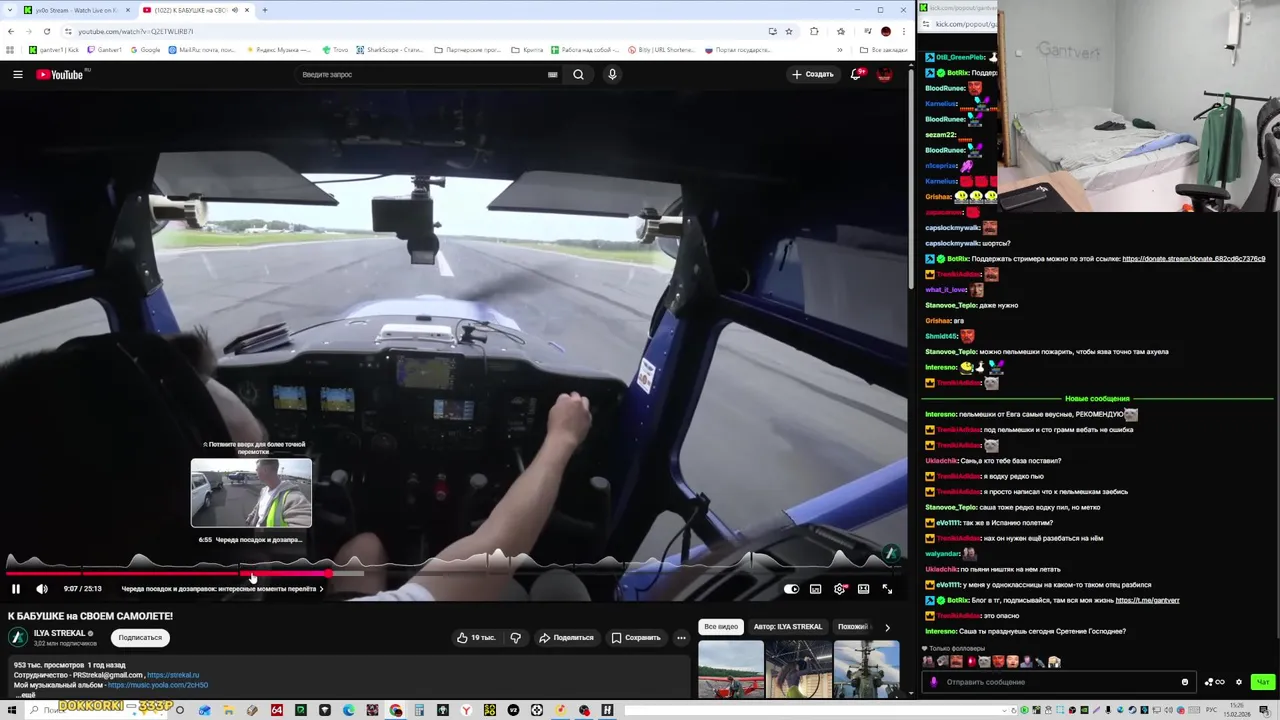Seek on the red video progress bar
This screenshot has width=1280, height=720.
(x=168, y=574)
